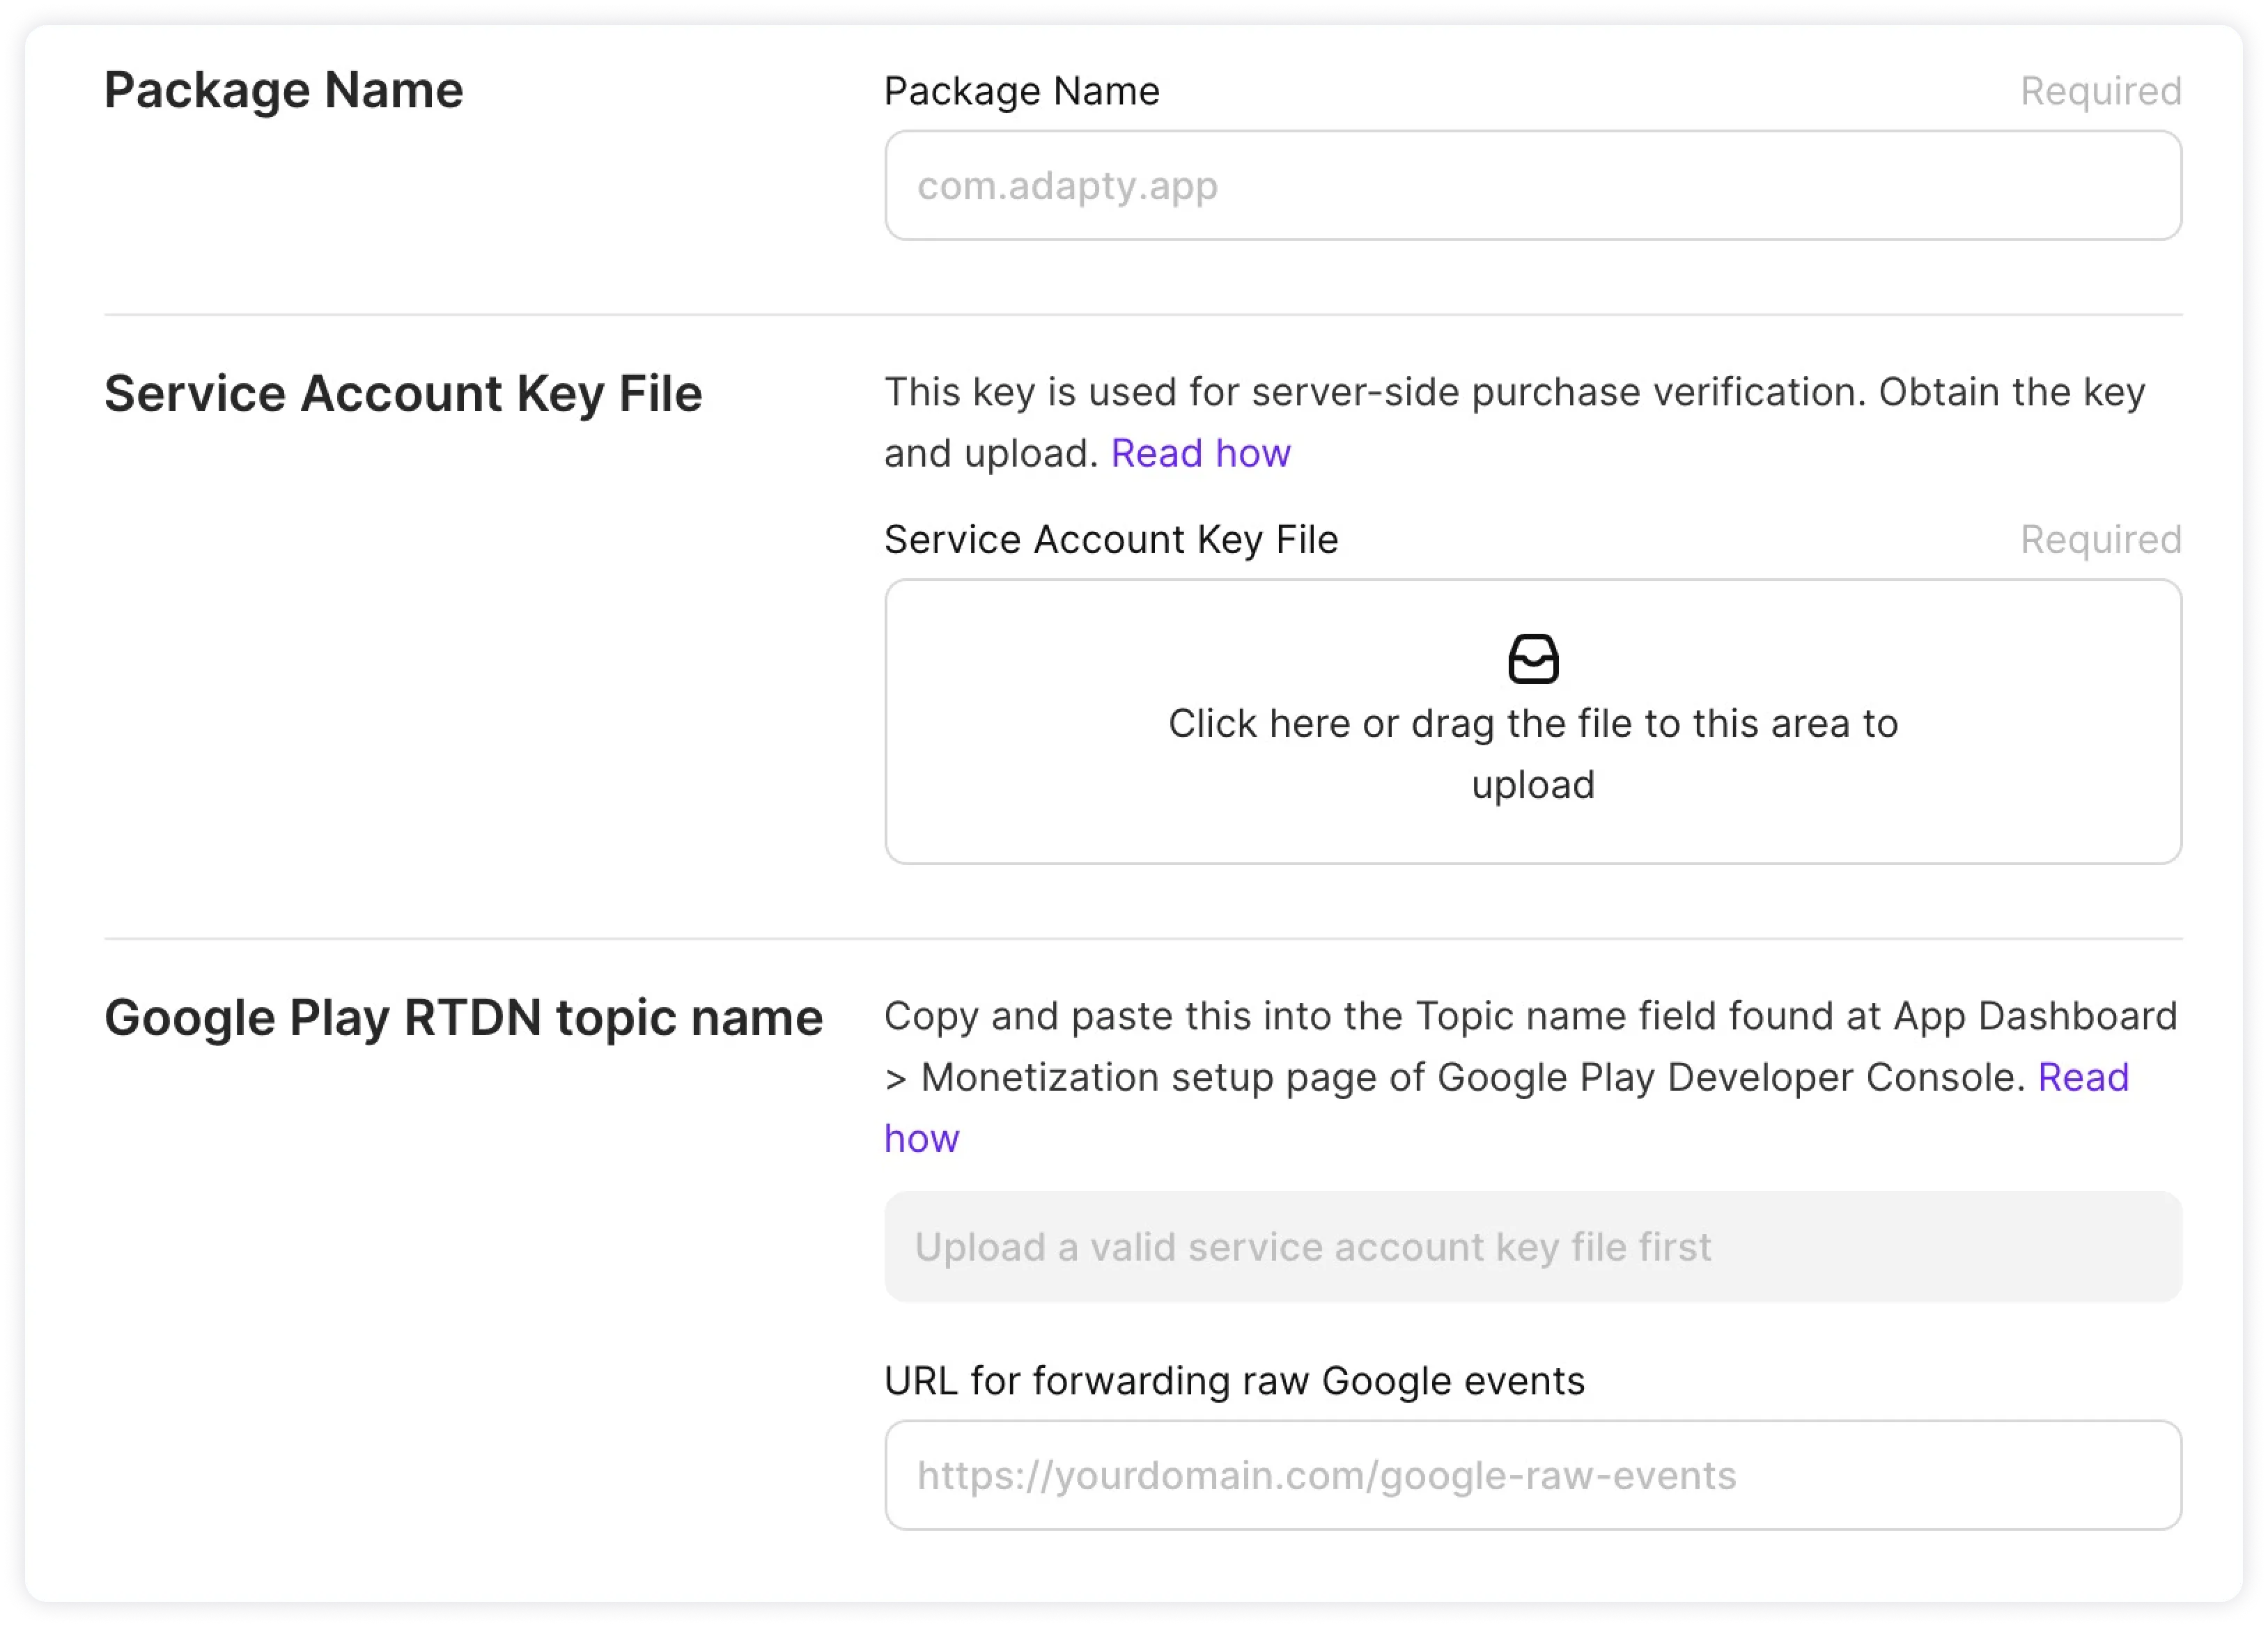The width and height of the screenshot is (2268, 1627).
Task: Click the bold Package Name section heading
Action: [x=284, y=90]
